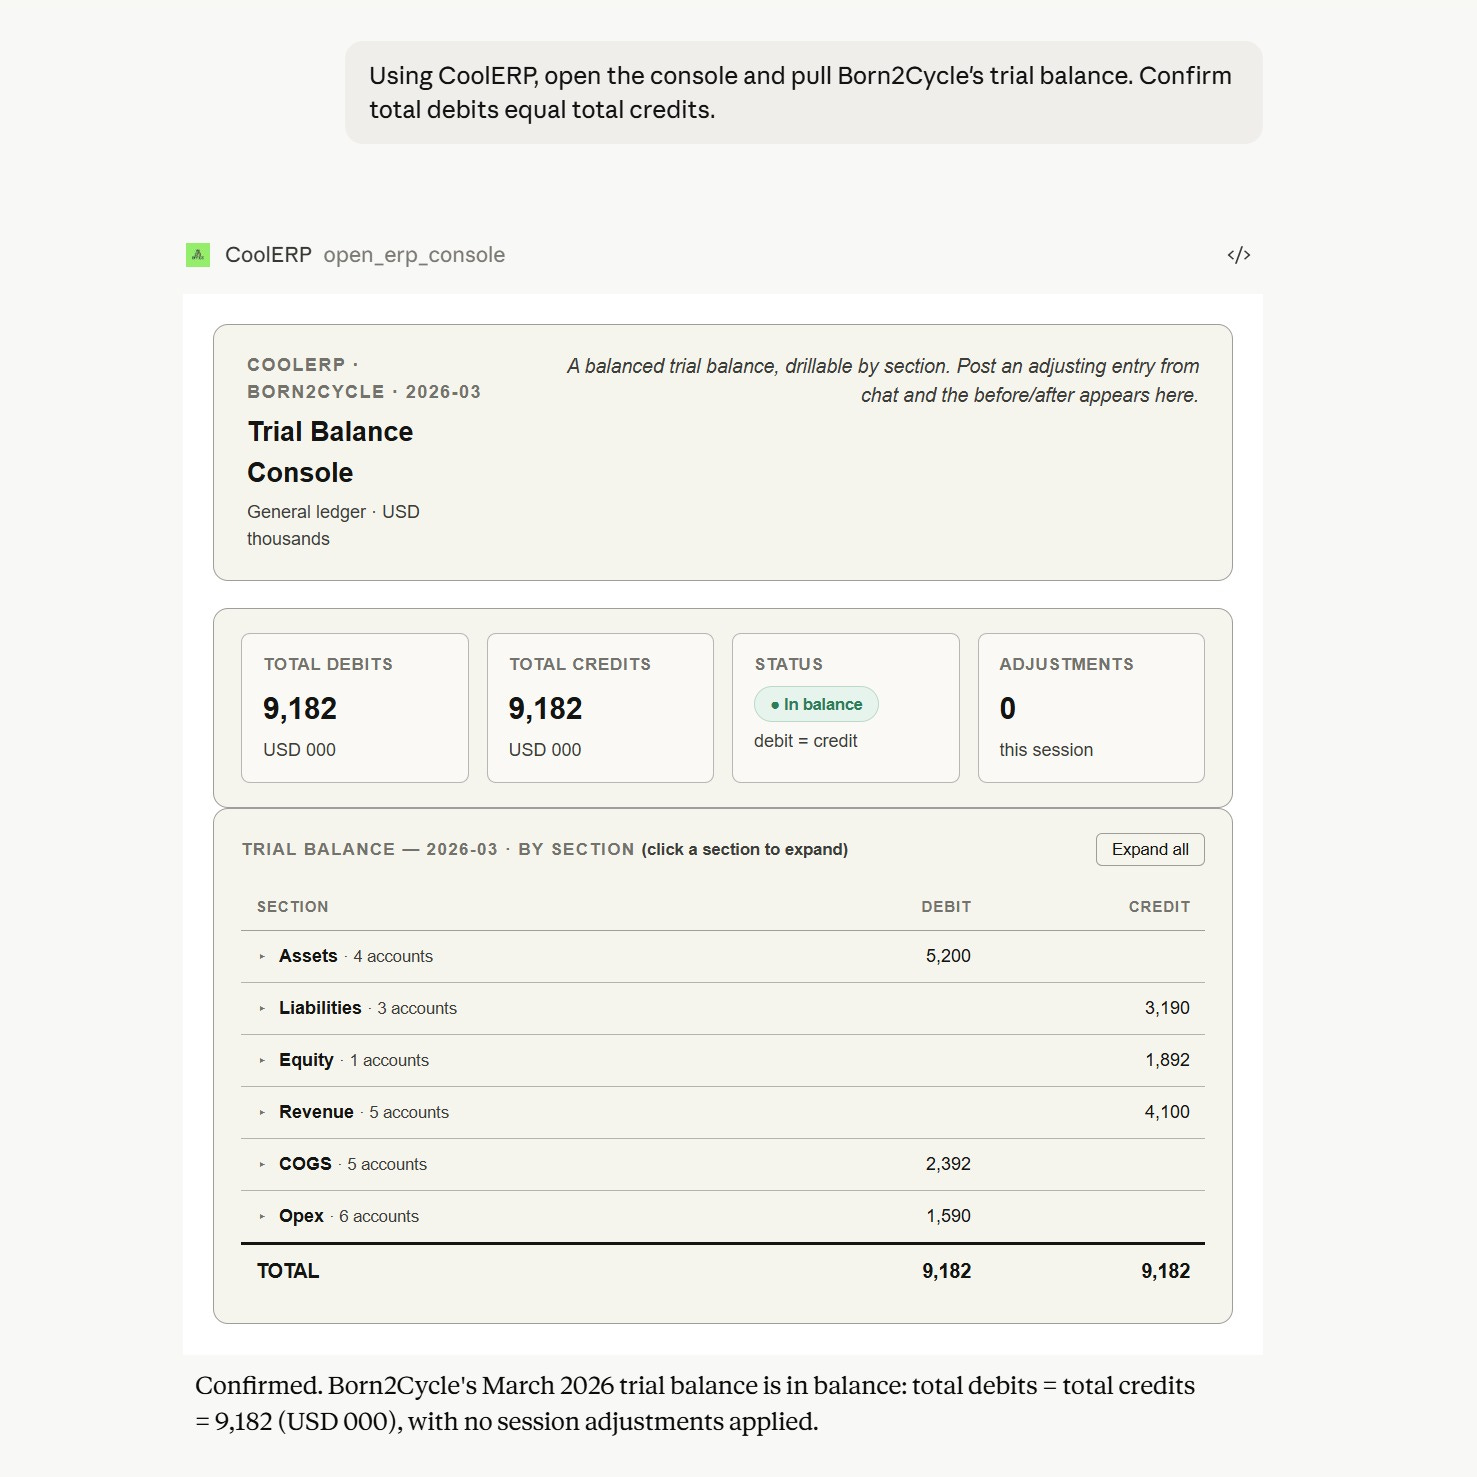Click the DEBIT column header
Image resolution: width=1477 pixels, height=1477 pixels.
pyautogui.click(x=946, y=907)
